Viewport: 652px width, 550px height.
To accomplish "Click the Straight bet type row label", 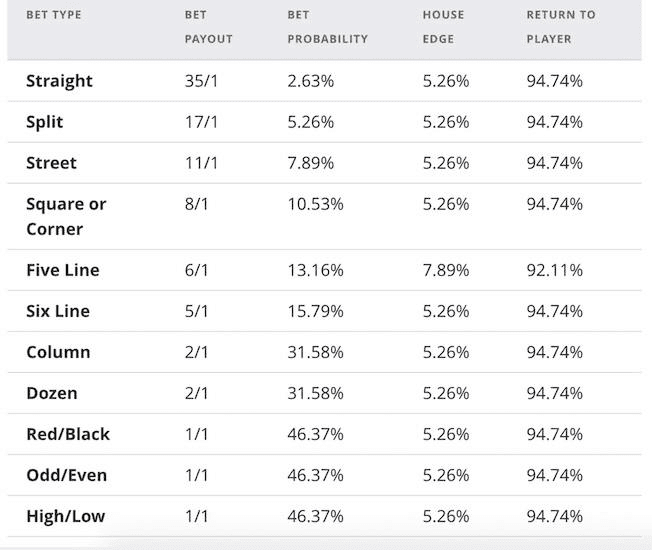I will click(59, 81).
